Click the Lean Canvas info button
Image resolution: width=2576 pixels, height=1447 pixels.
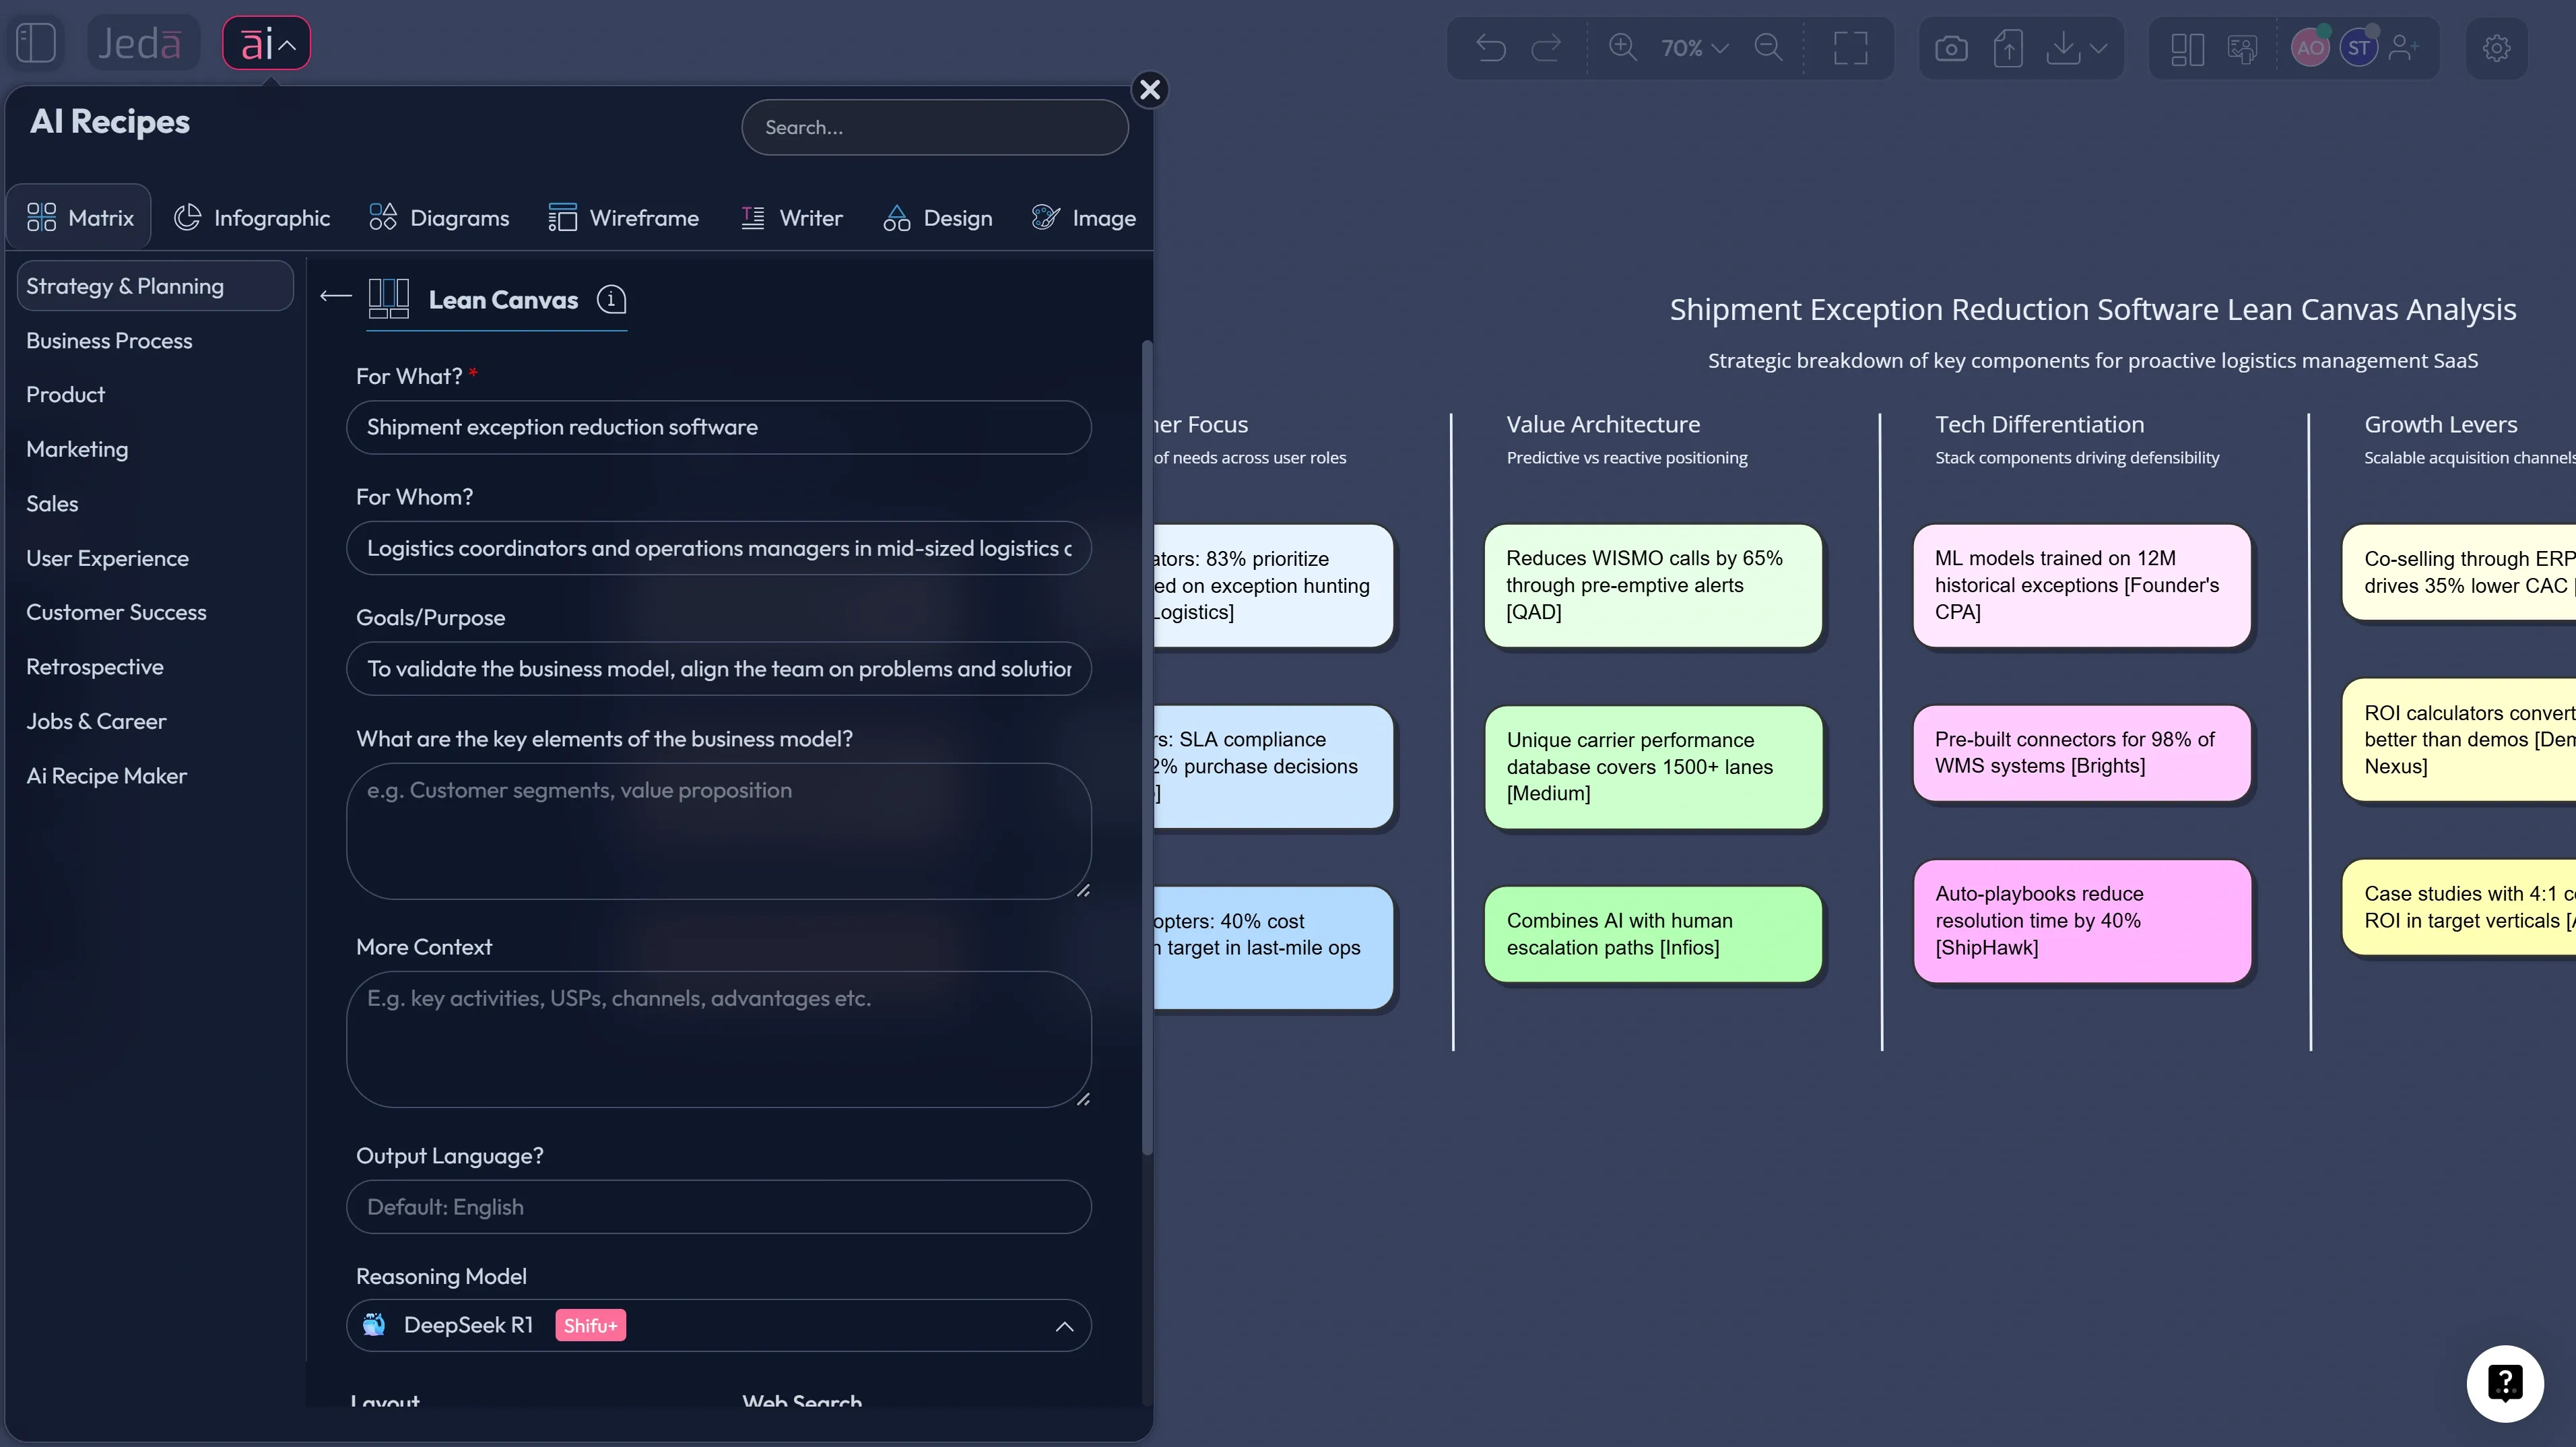[611, 299]
